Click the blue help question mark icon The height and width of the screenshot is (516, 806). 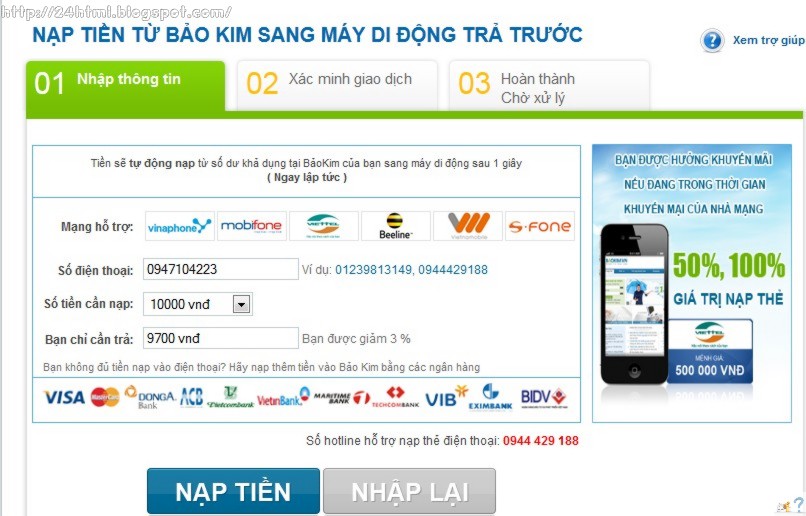(712, 40)
